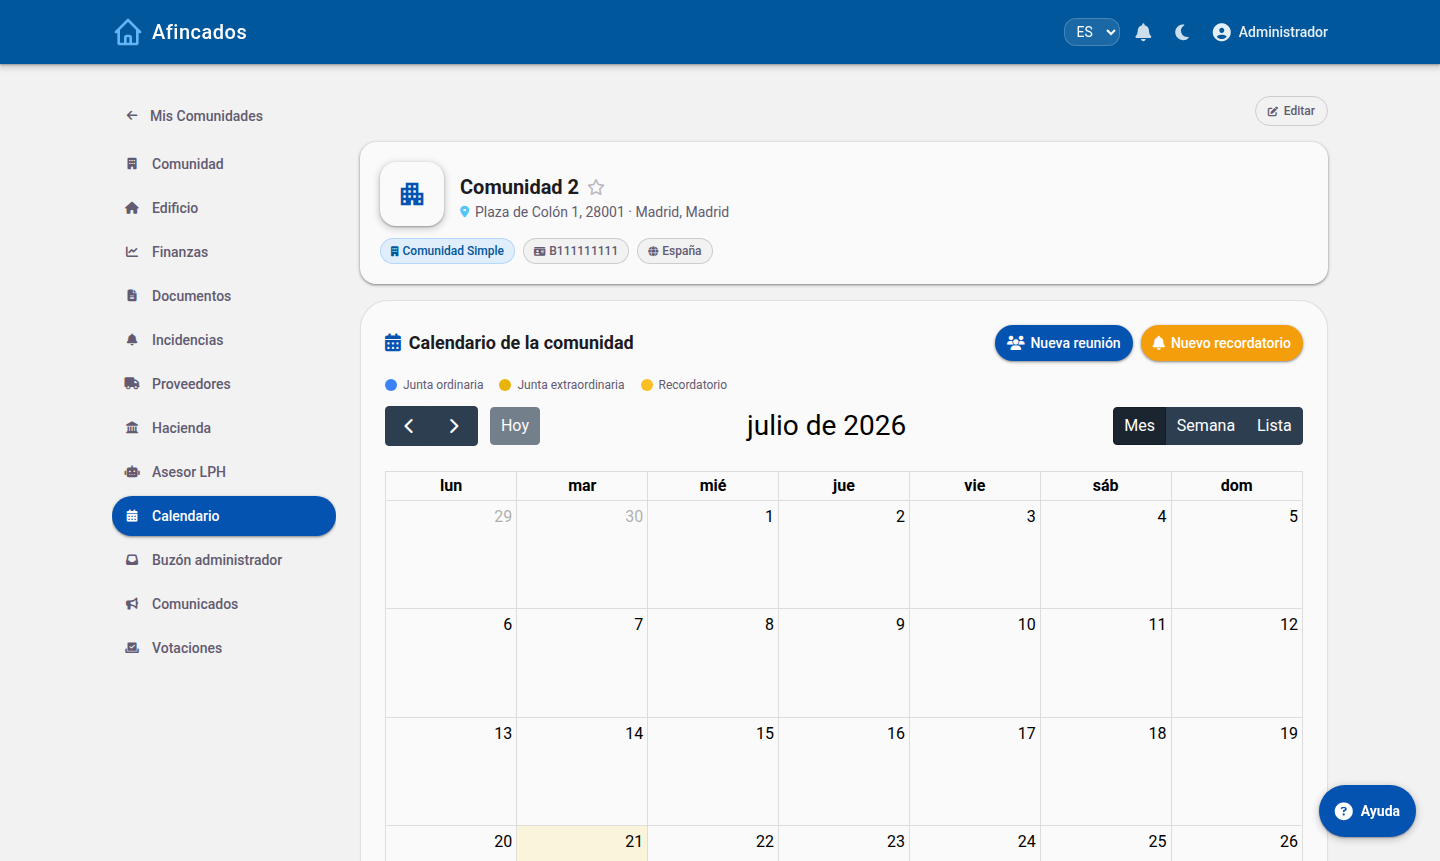The image size is (1440, 861).
Task: Click the Comunidad 2 building icon
Action: pyautogui.click(x=412, y=194)
